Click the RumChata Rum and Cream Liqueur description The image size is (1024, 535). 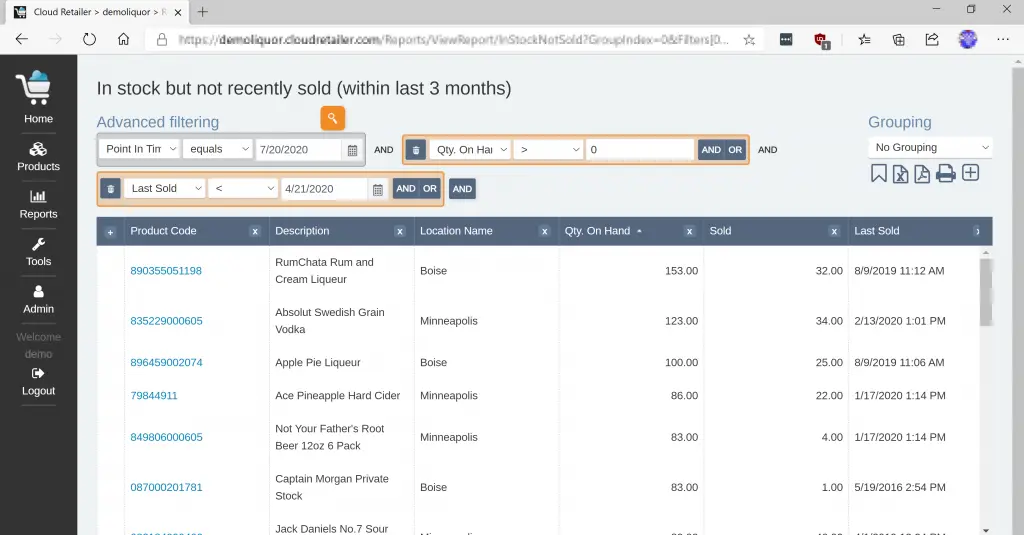324,271
